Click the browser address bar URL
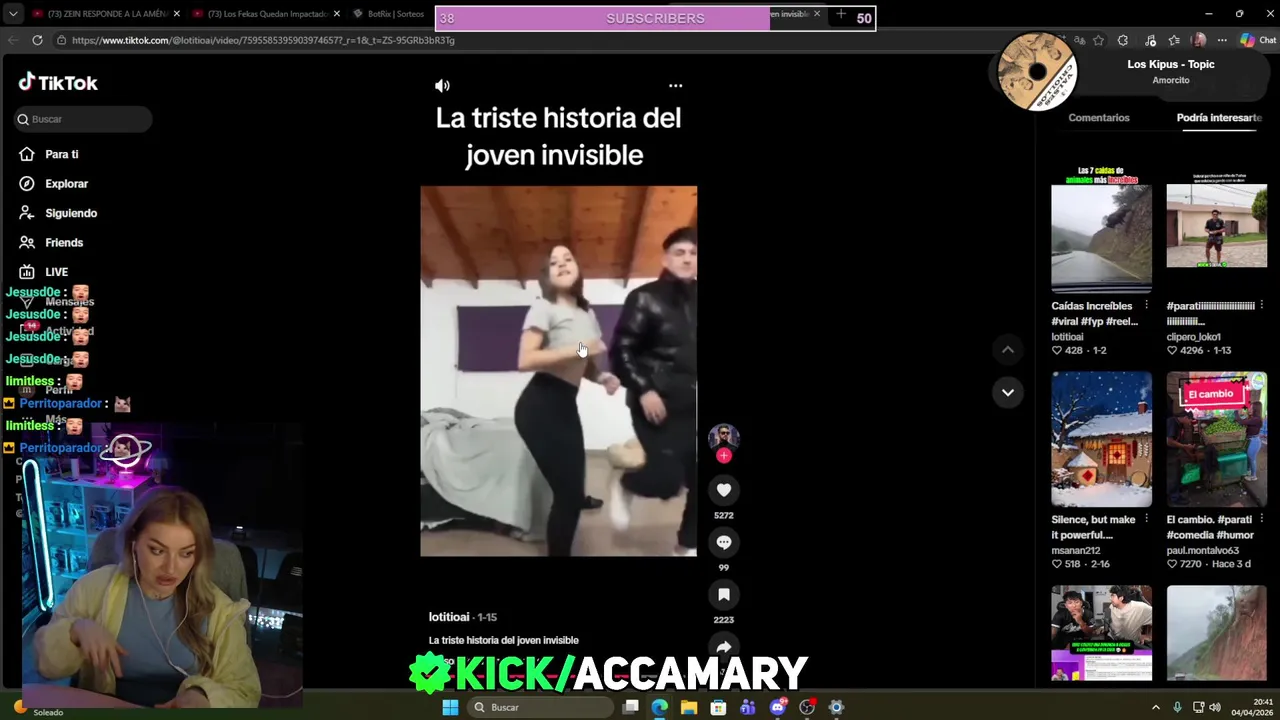The image size is (1280, 720). click(263, 40)
